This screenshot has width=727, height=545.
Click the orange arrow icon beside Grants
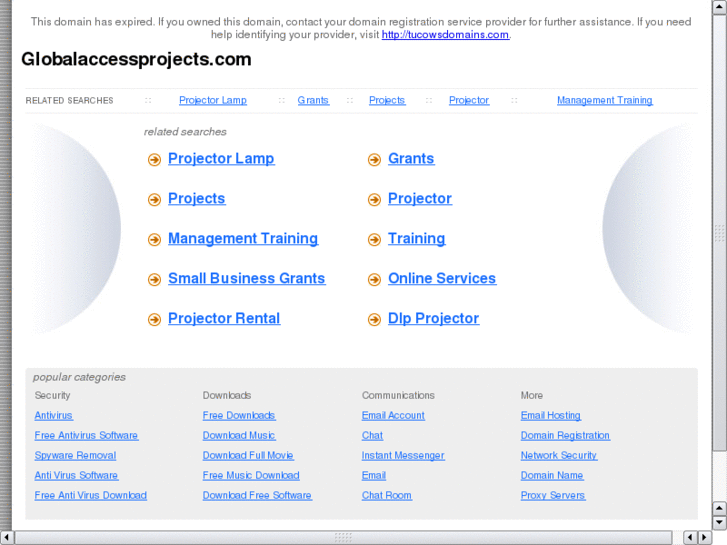[374, 160]
